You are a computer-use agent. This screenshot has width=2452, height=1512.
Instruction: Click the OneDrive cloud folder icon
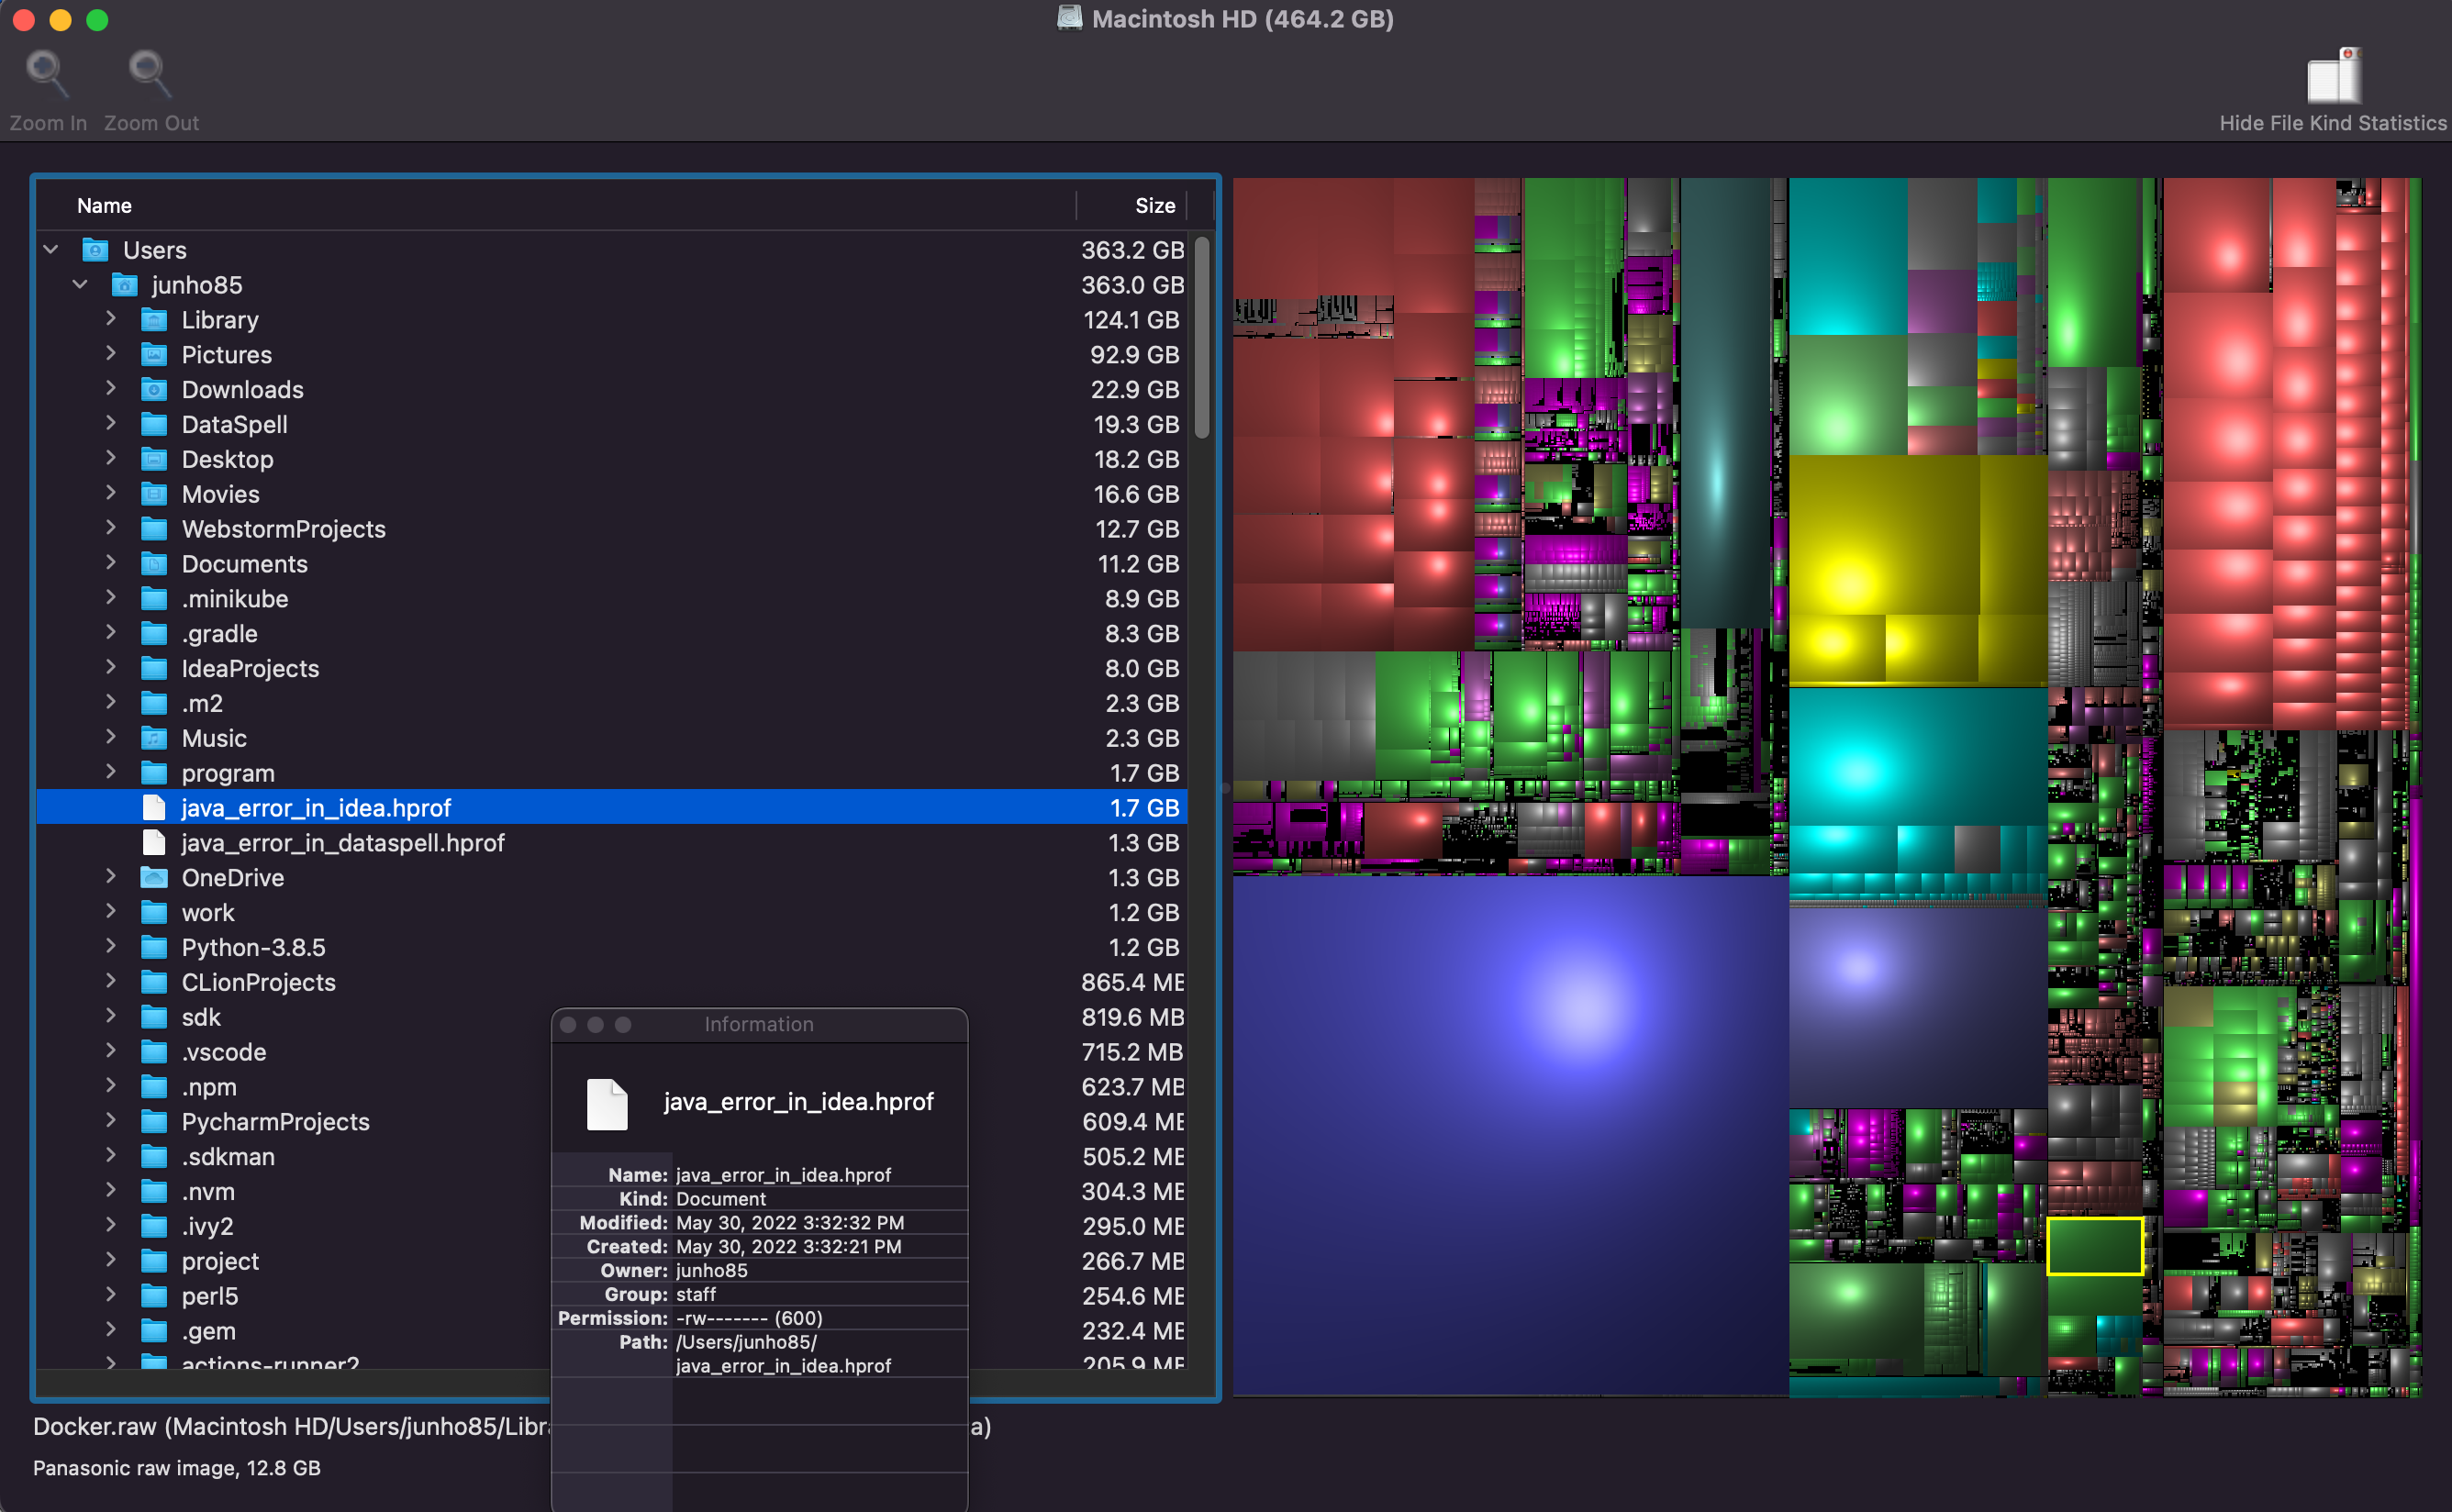pos(154,878)
